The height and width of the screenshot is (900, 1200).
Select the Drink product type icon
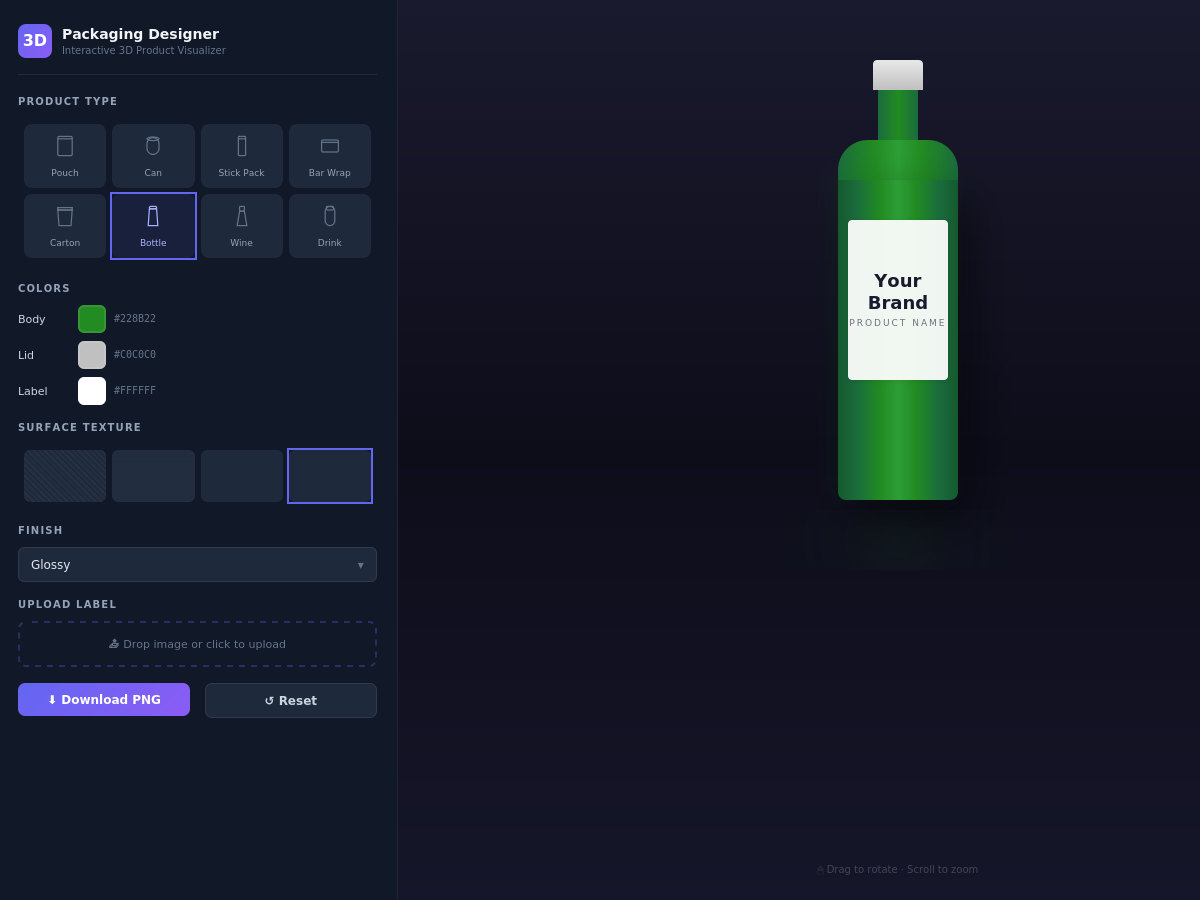coord(330,225)
